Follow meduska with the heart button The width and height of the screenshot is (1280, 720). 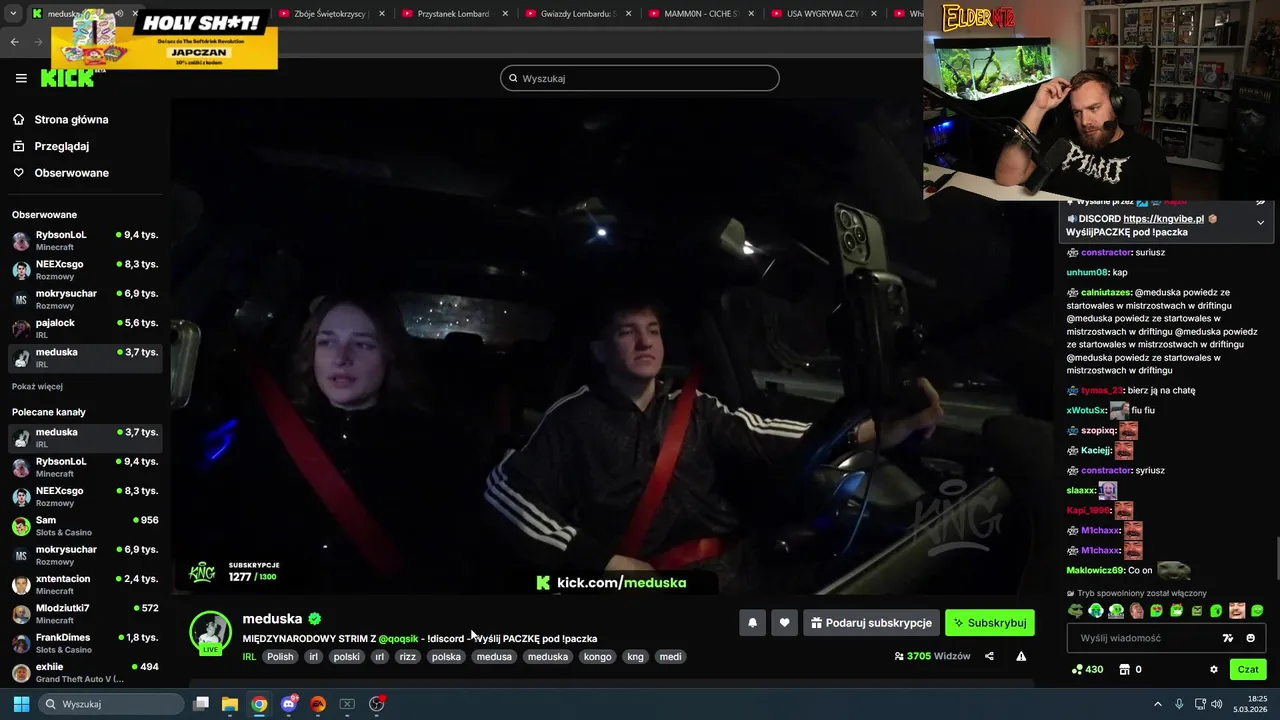pyautogui.click(x=784, y=623)
